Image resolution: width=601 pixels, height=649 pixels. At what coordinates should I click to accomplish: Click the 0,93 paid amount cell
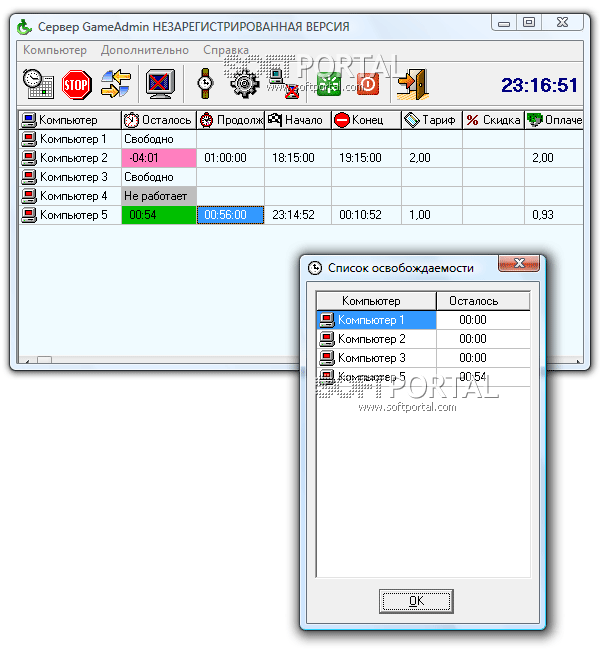coord(554,215)
